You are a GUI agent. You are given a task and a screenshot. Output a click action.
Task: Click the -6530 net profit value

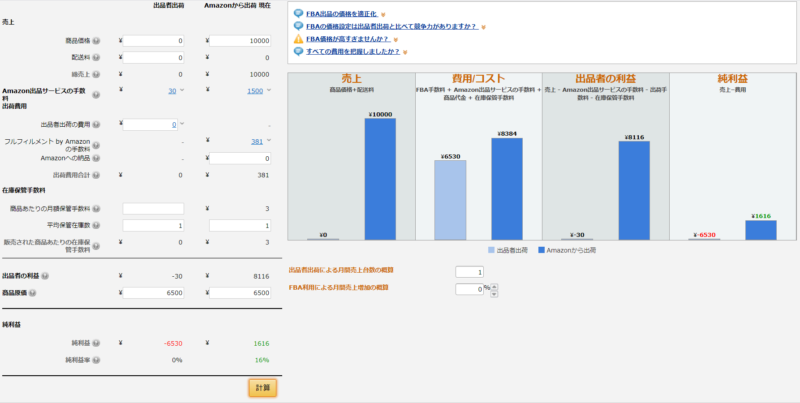[x=173, y=343]
